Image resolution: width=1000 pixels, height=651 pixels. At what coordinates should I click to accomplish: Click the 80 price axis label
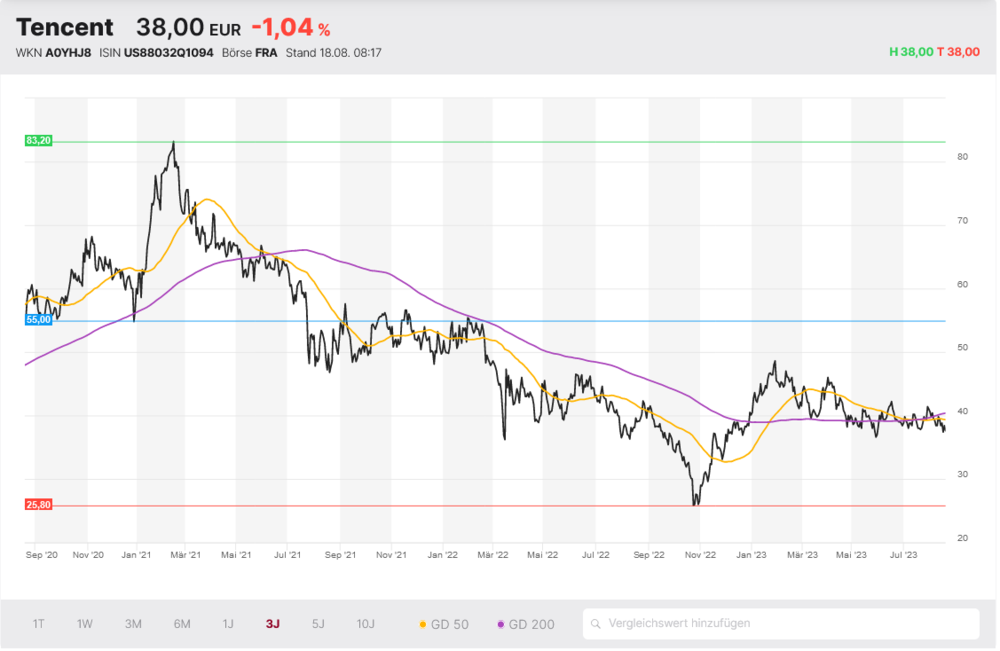point(962,157)
